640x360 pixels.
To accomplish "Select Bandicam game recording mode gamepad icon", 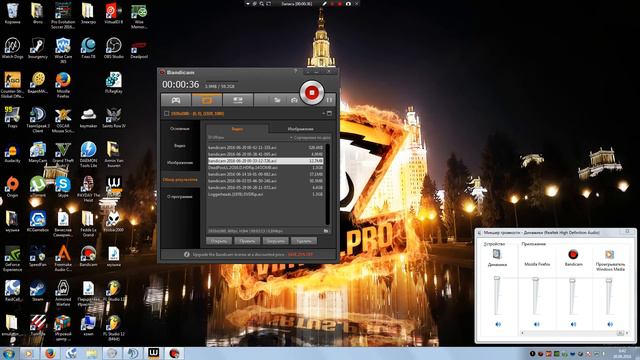I will coord(176,100).
